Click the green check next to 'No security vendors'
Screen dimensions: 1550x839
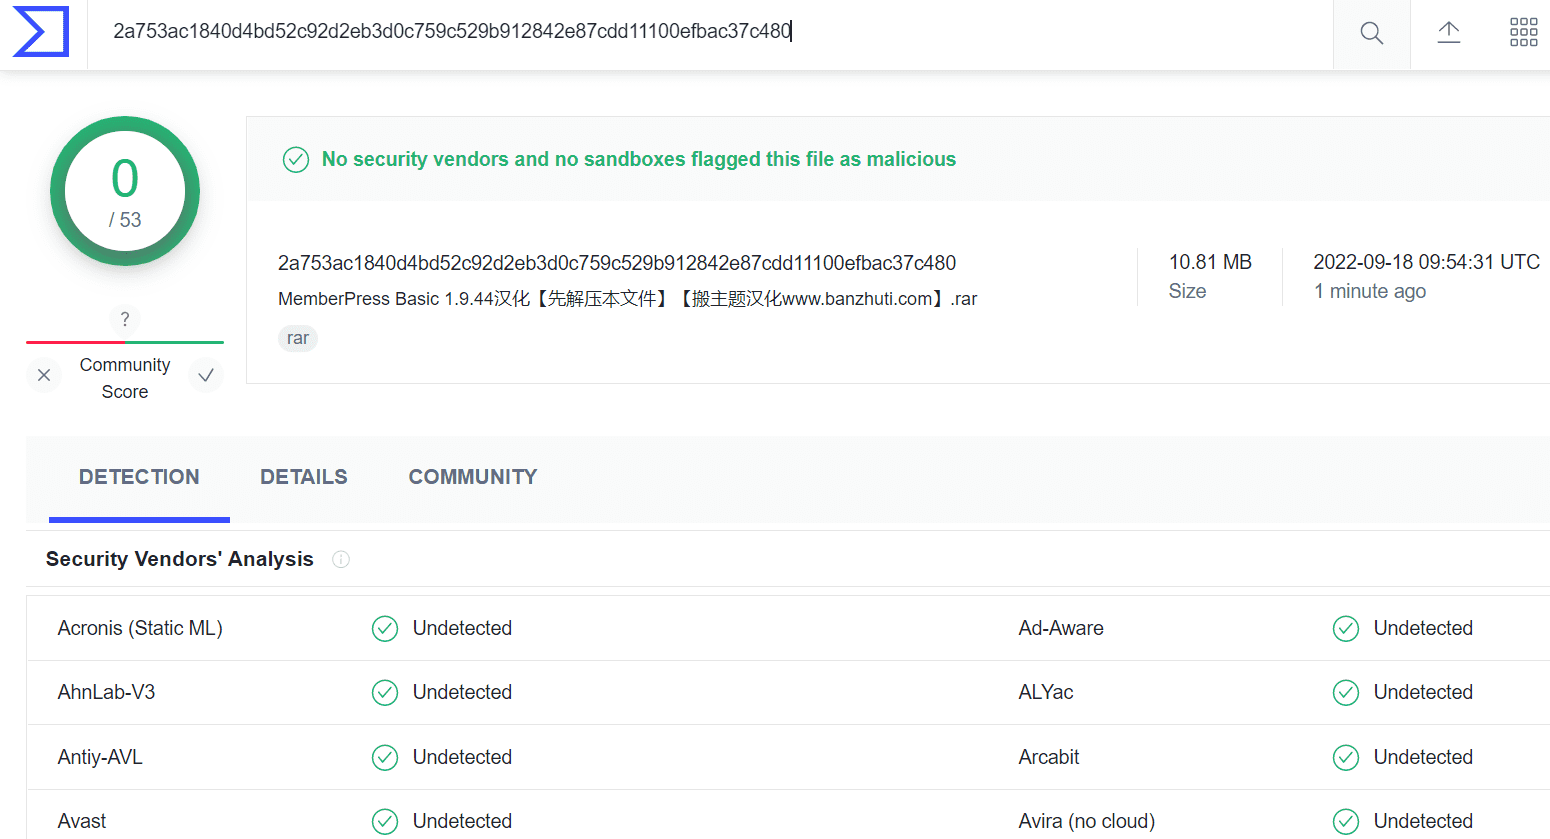tap(296, 160)
